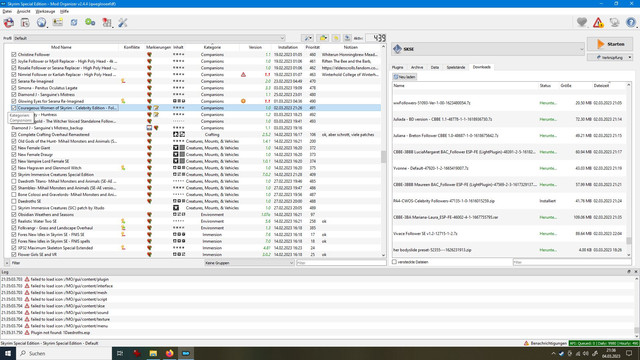
Task: Click conflict icon on XP32 Maximum Skeleton row
Action: 123,248
